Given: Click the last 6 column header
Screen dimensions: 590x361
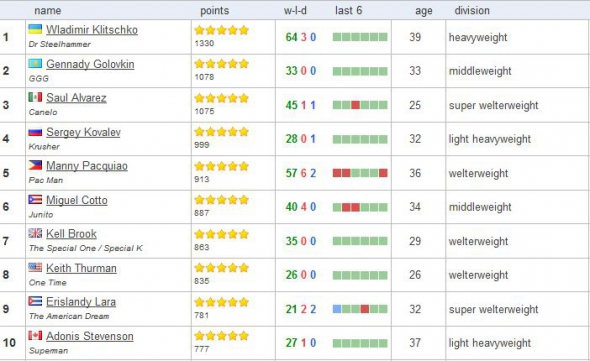Looking at the screenshot, I should pyautogui.click(x=348, y=10).
